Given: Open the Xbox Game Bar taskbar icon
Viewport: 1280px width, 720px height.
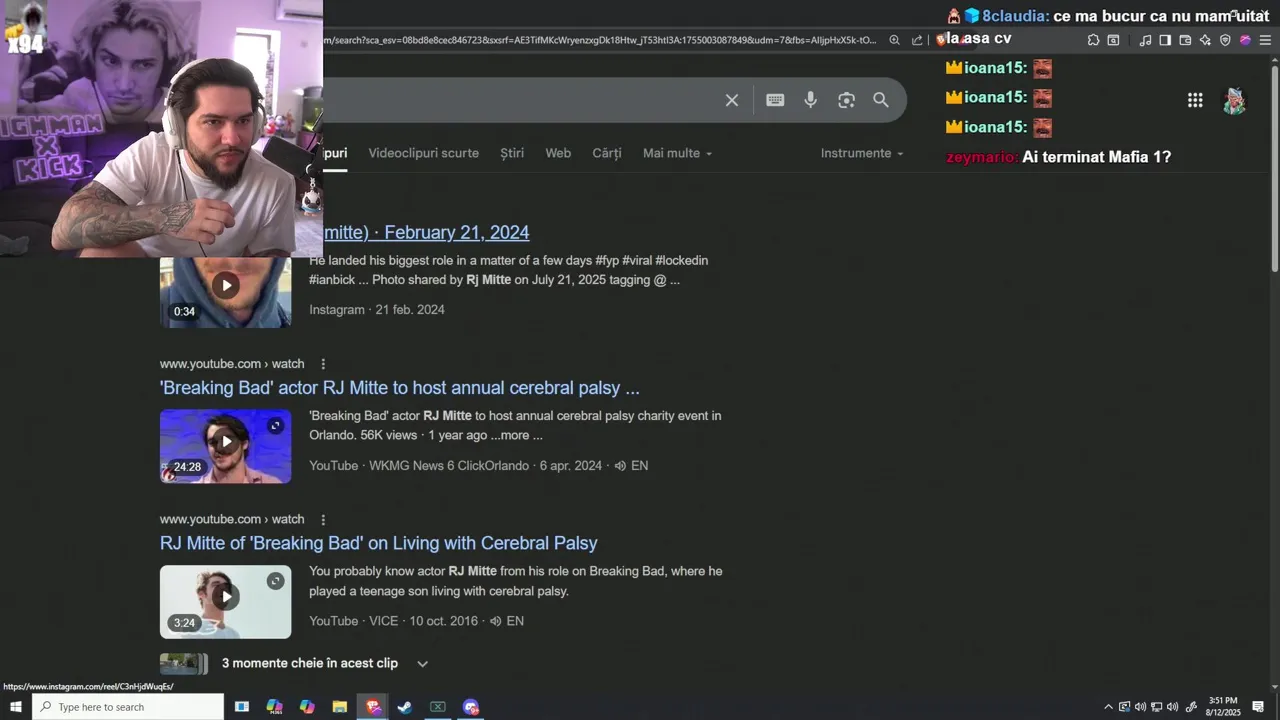Looking at the screenshot, I should 438,707.
